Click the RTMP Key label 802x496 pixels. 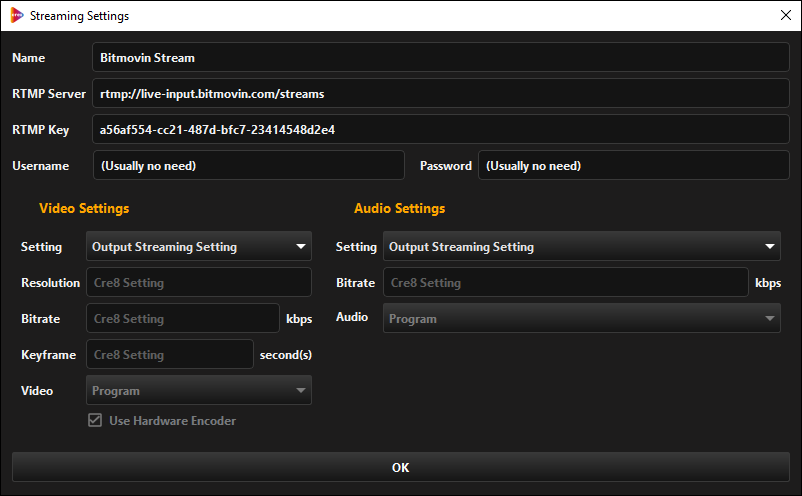point(40,130)
